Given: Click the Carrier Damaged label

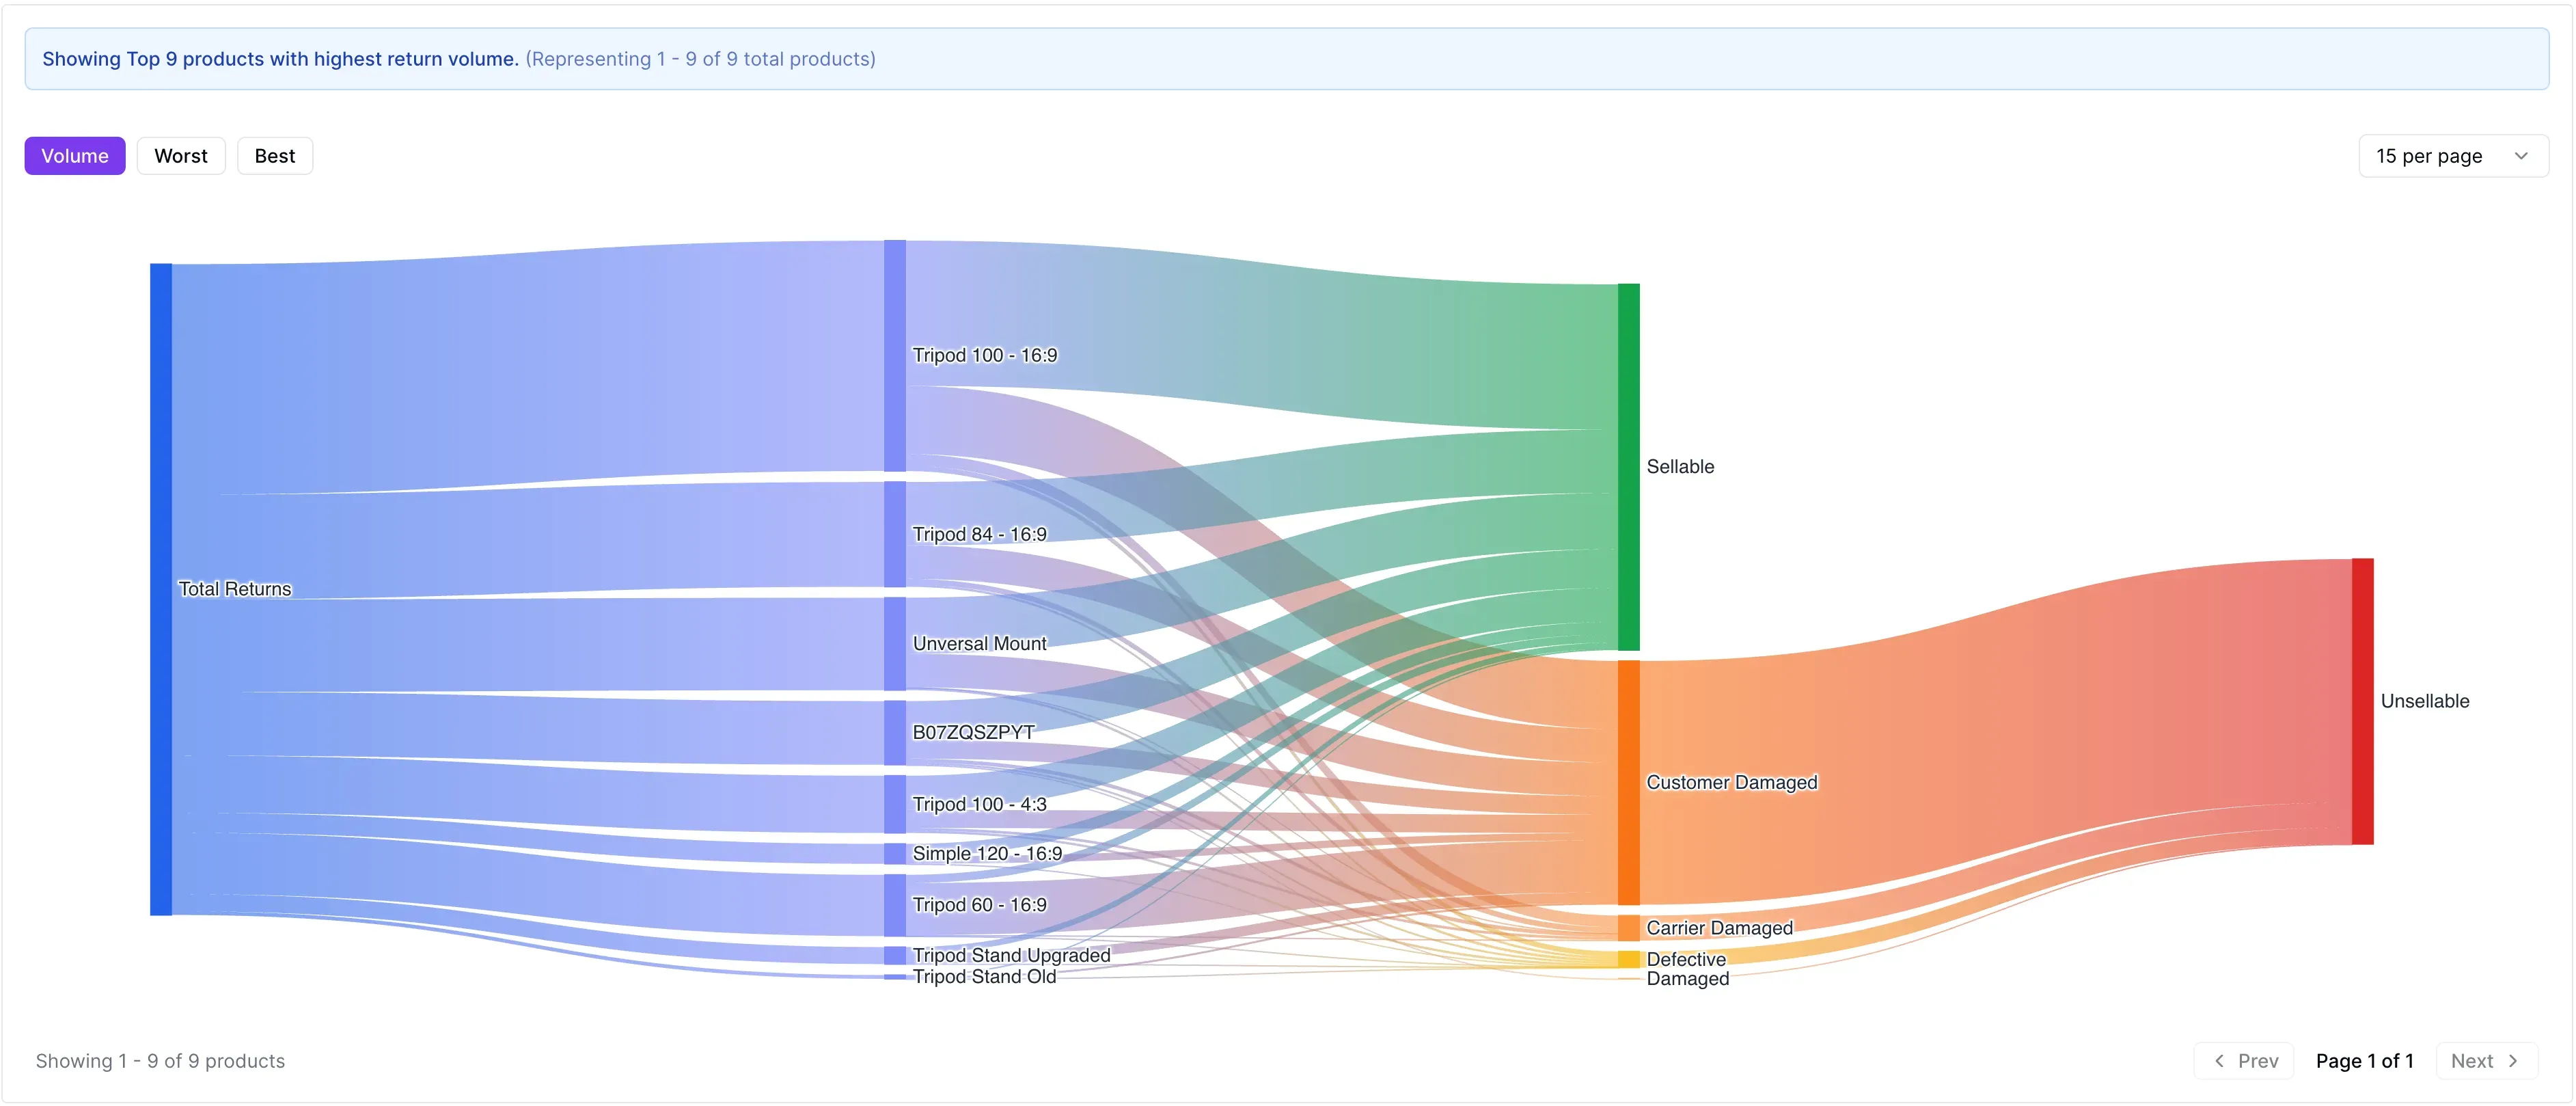Looking at the screenshot, I should click(x=1719, y=928).
